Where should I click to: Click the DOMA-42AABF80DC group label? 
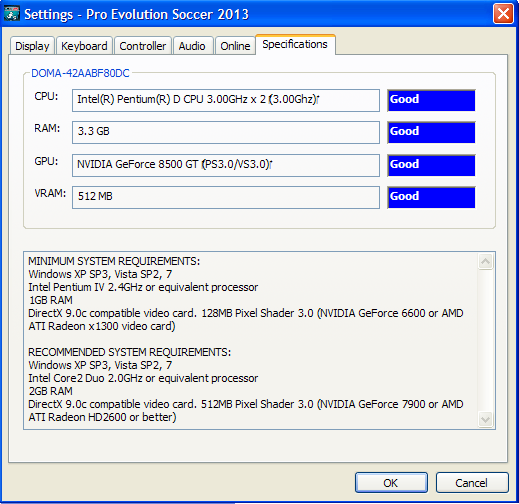80,73
